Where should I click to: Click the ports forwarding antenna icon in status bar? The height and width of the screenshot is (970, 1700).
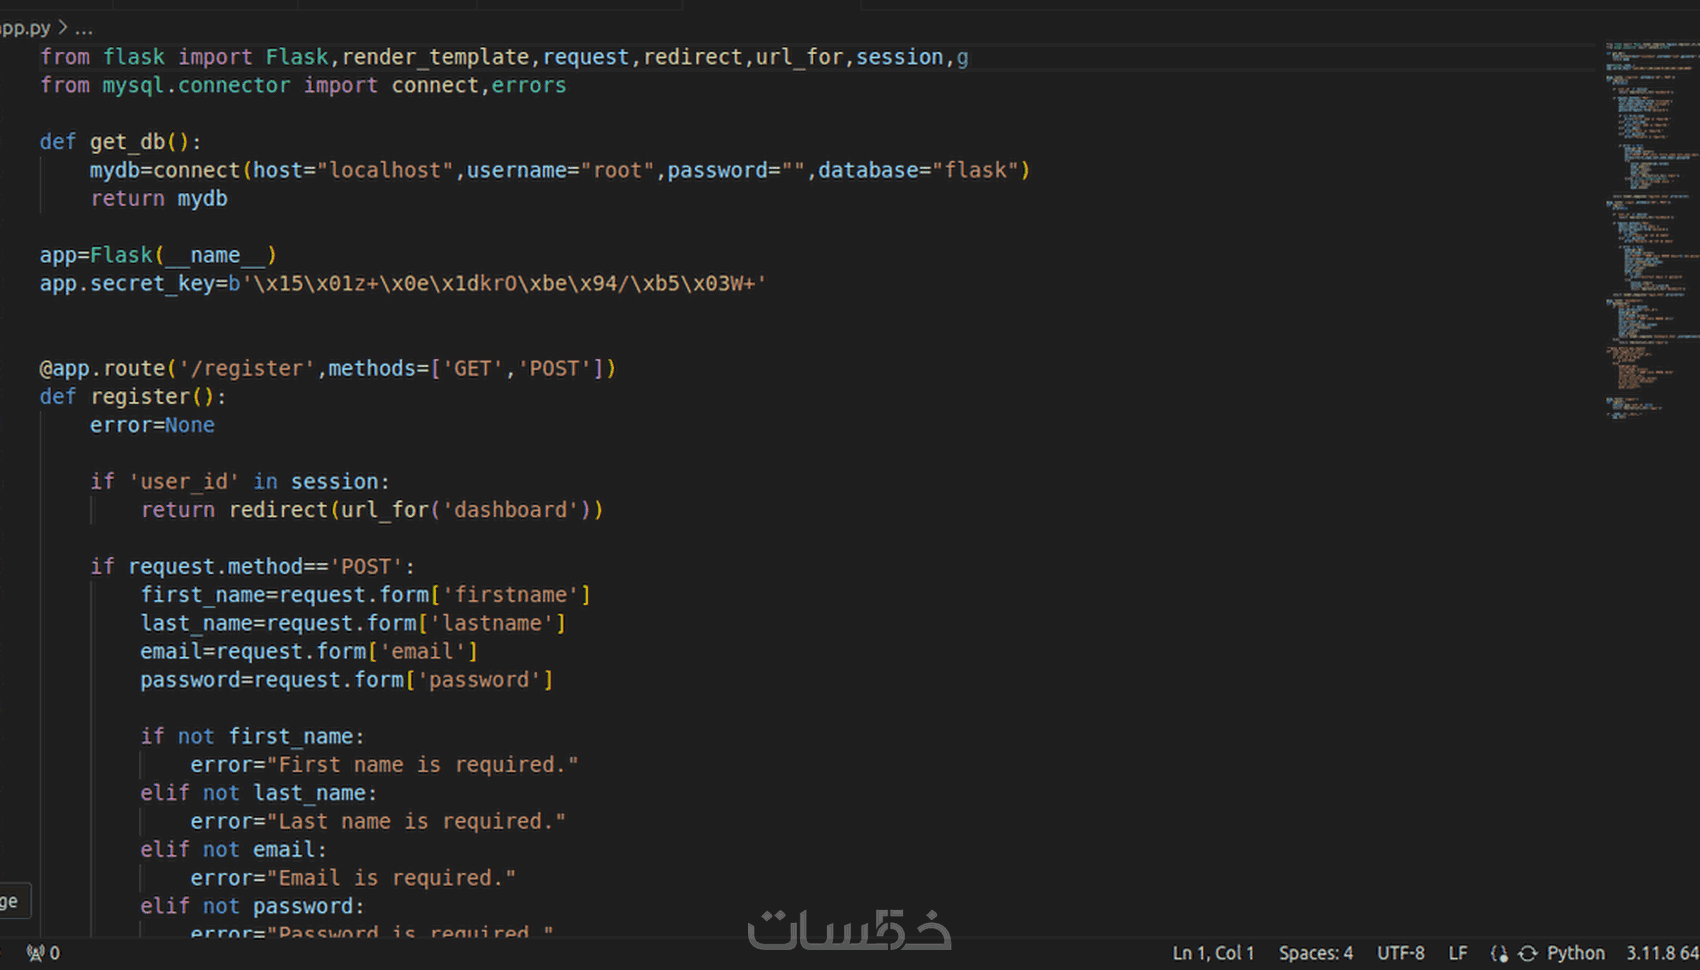(35, 953)
